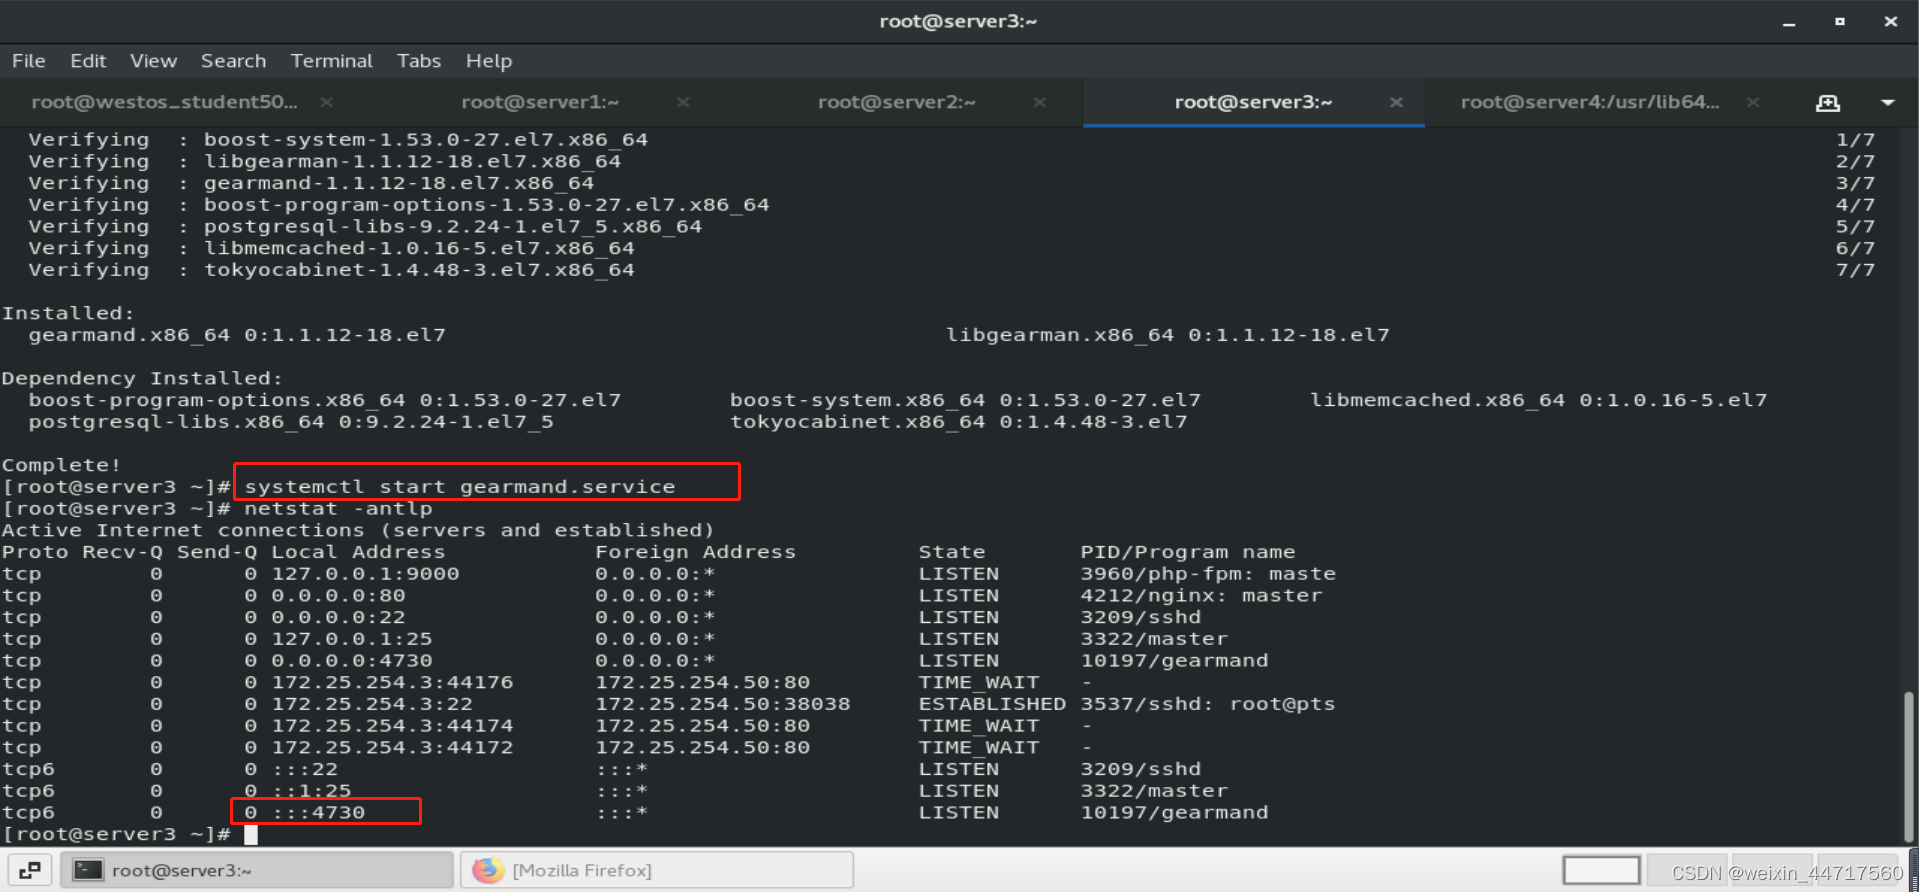
Task: Click the terminal vertical scrollbar
Action: (x=1909, y=766)
